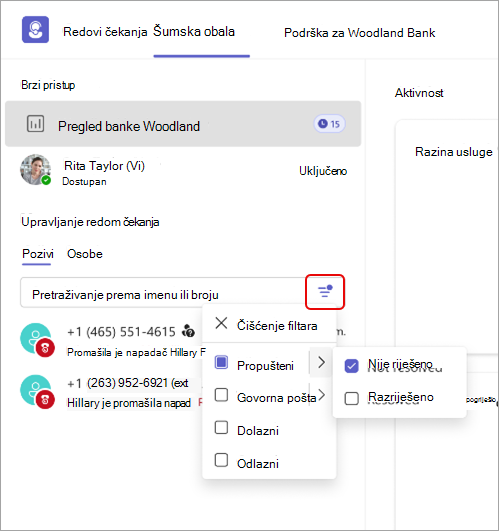This screenshot has width=499, height=531.
Task: Toggle Rita Taylor's Uključeno status
Action: pos(323,171)
